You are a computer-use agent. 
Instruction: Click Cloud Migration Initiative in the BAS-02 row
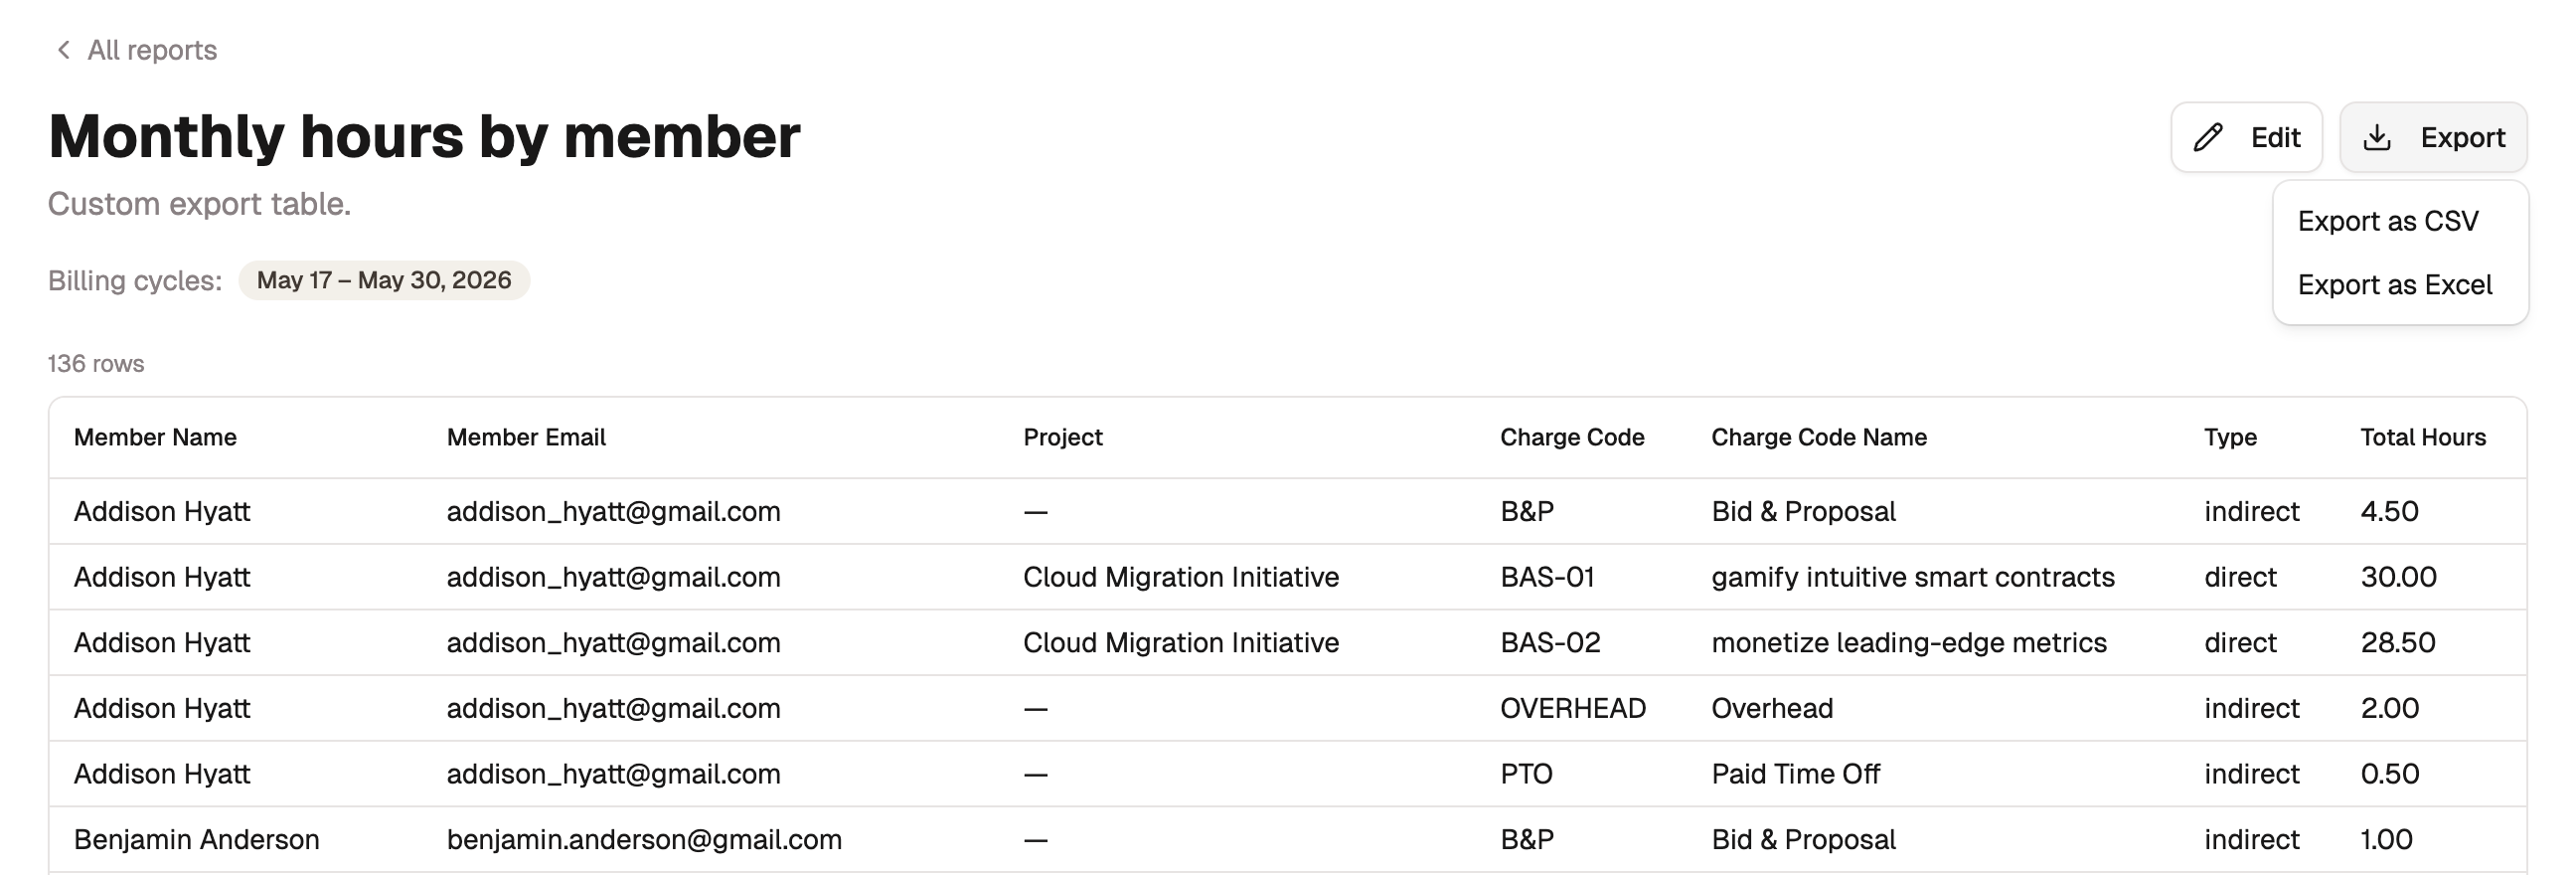pos(1181,642)
